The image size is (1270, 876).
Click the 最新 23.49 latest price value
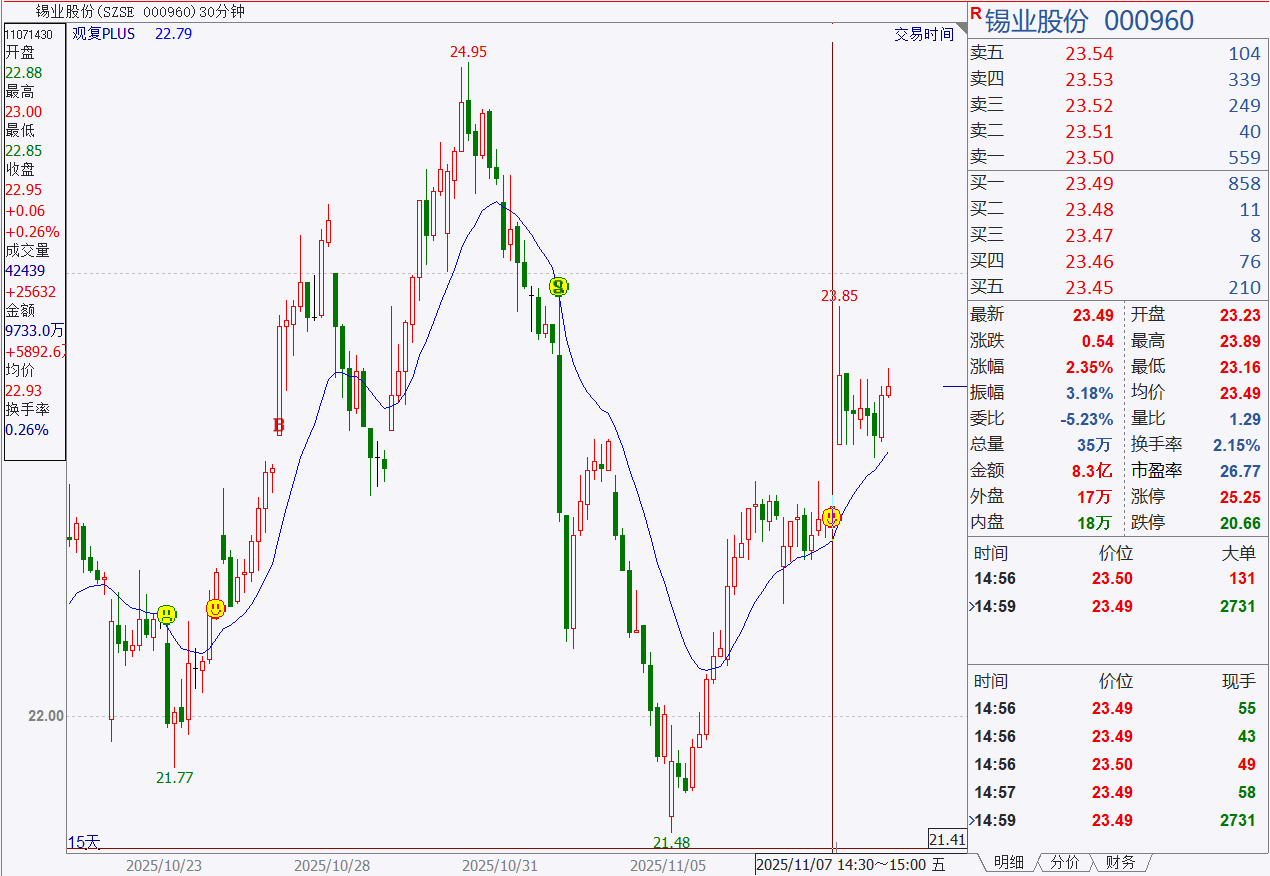coord(1093,315)
